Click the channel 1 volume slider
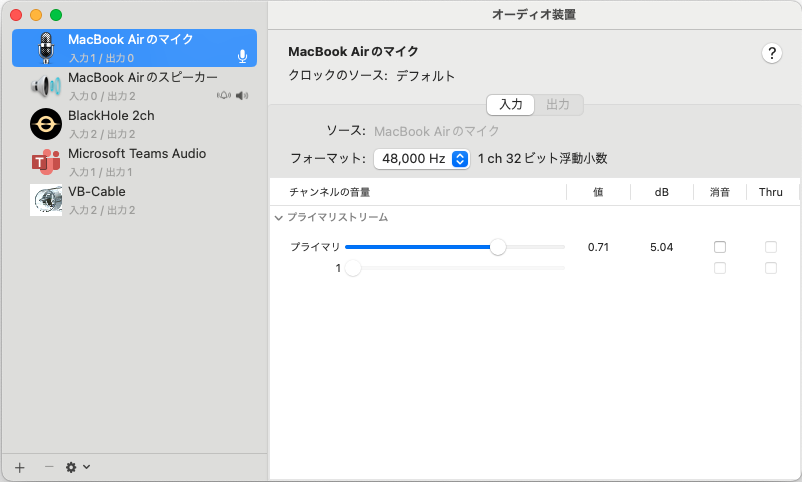 pos(455,268)
